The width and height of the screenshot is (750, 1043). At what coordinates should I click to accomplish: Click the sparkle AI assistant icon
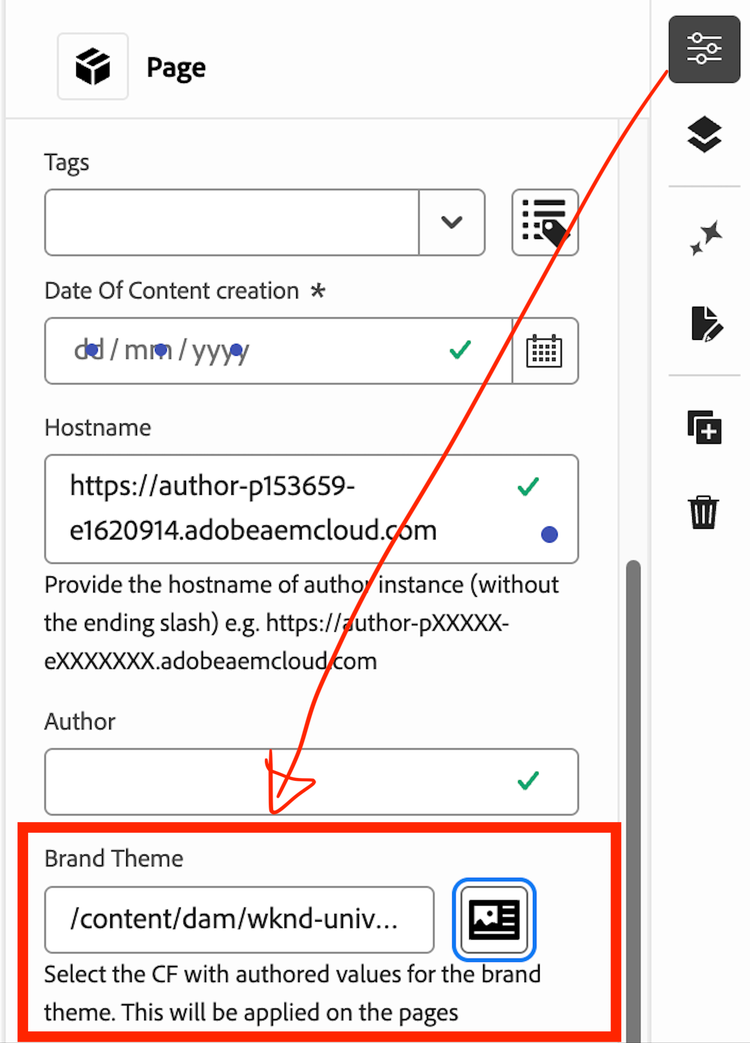pyautogui.click(x=705, y=237)
